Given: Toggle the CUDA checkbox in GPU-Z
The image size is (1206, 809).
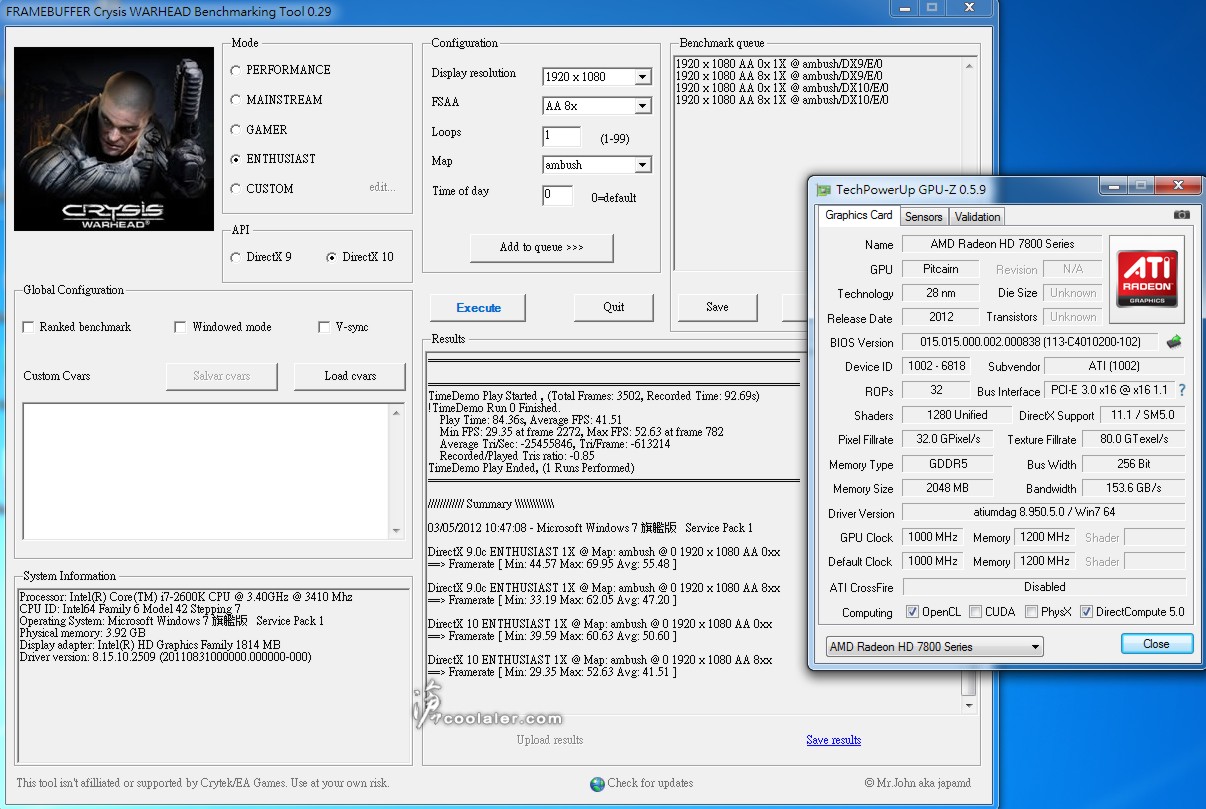Looking at the screenshot, I should [x=975, y=612].
